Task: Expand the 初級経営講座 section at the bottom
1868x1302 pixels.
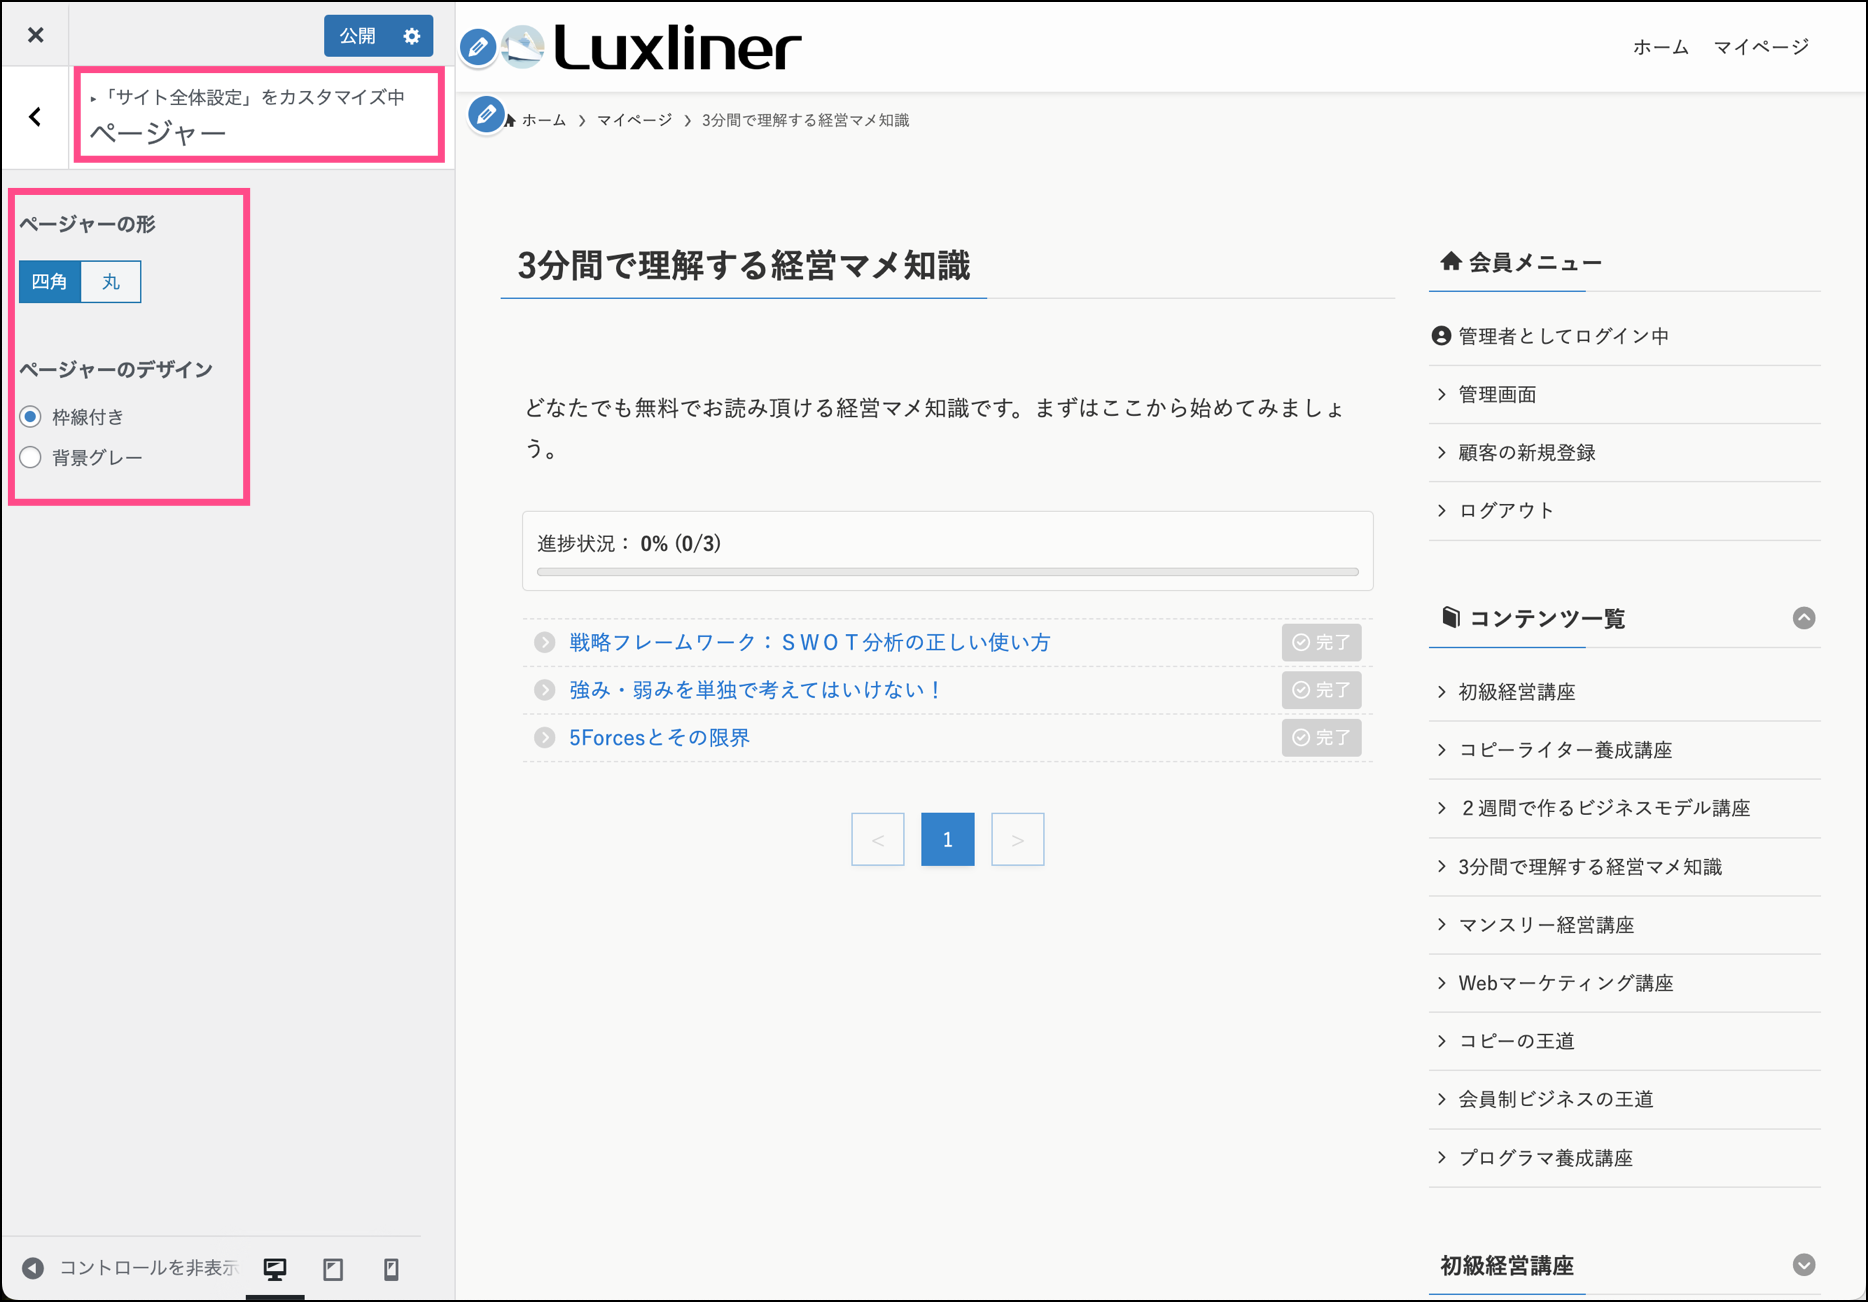Action: 1803,1265
